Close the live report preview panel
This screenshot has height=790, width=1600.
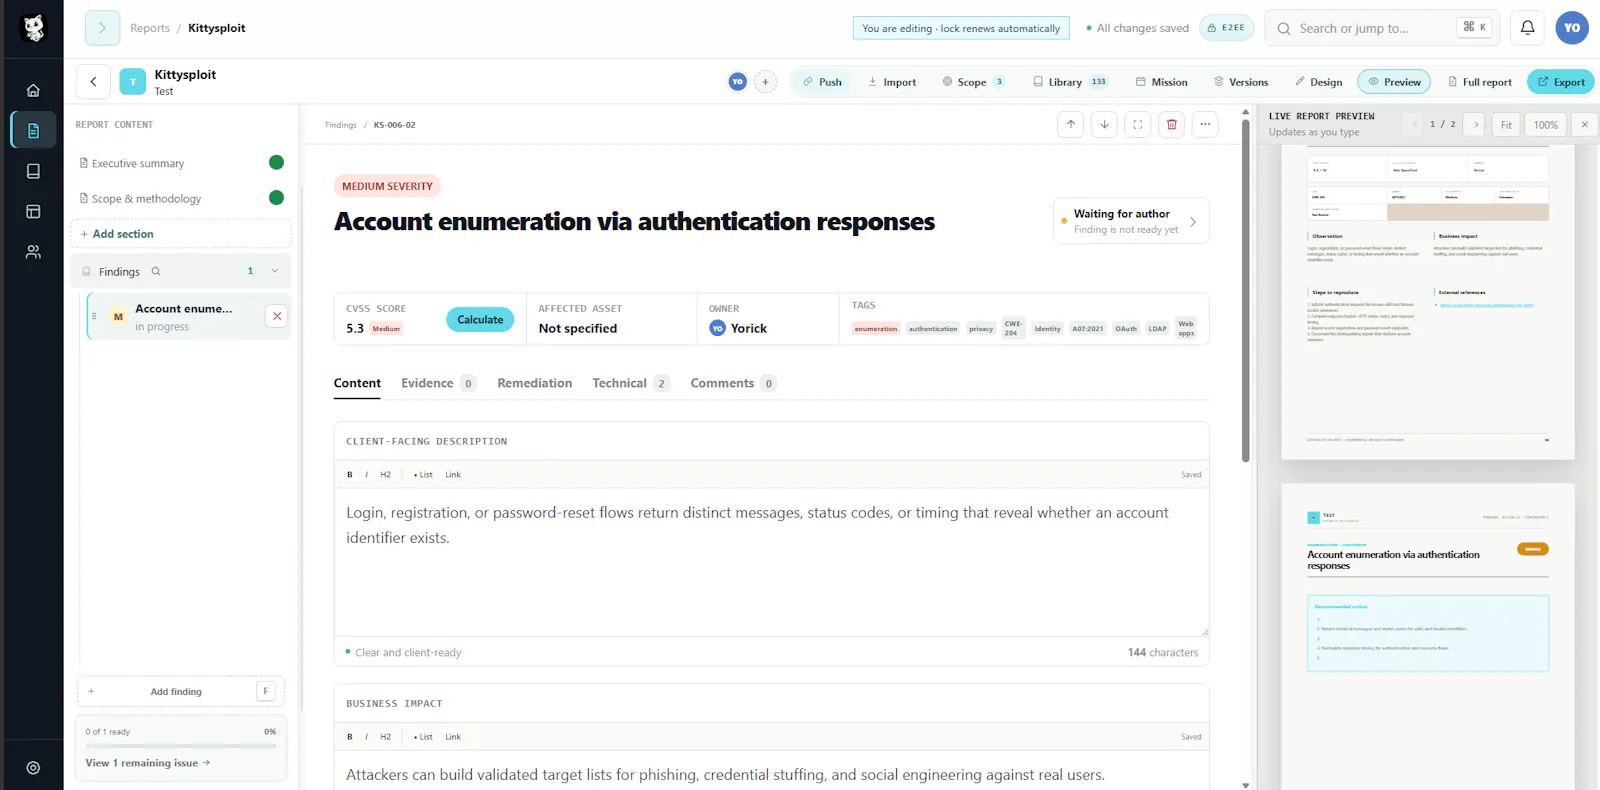[1584, 125]
